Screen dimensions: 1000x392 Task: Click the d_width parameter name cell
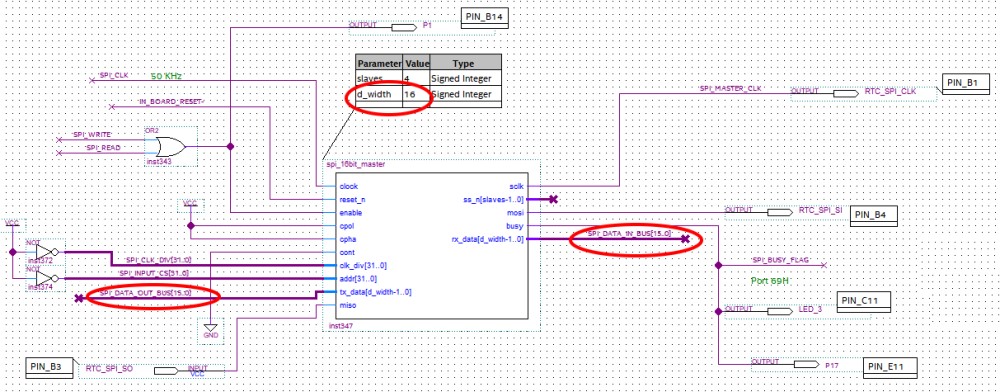(379, 94)
